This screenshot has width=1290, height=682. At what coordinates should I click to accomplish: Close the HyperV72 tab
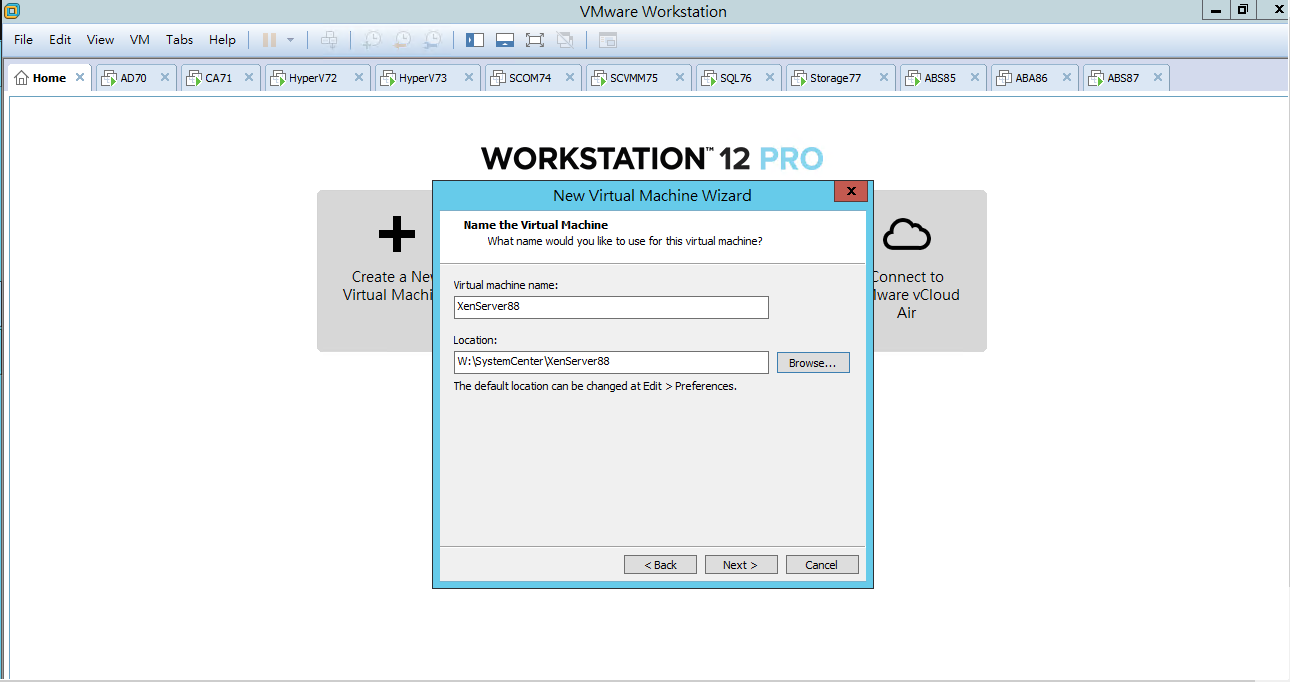(x=360, y=77)
